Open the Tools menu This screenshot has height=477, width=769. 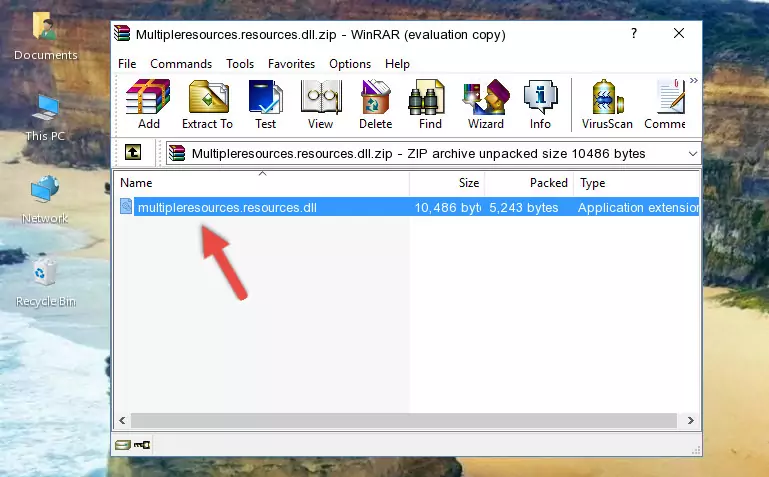point(240,64)
